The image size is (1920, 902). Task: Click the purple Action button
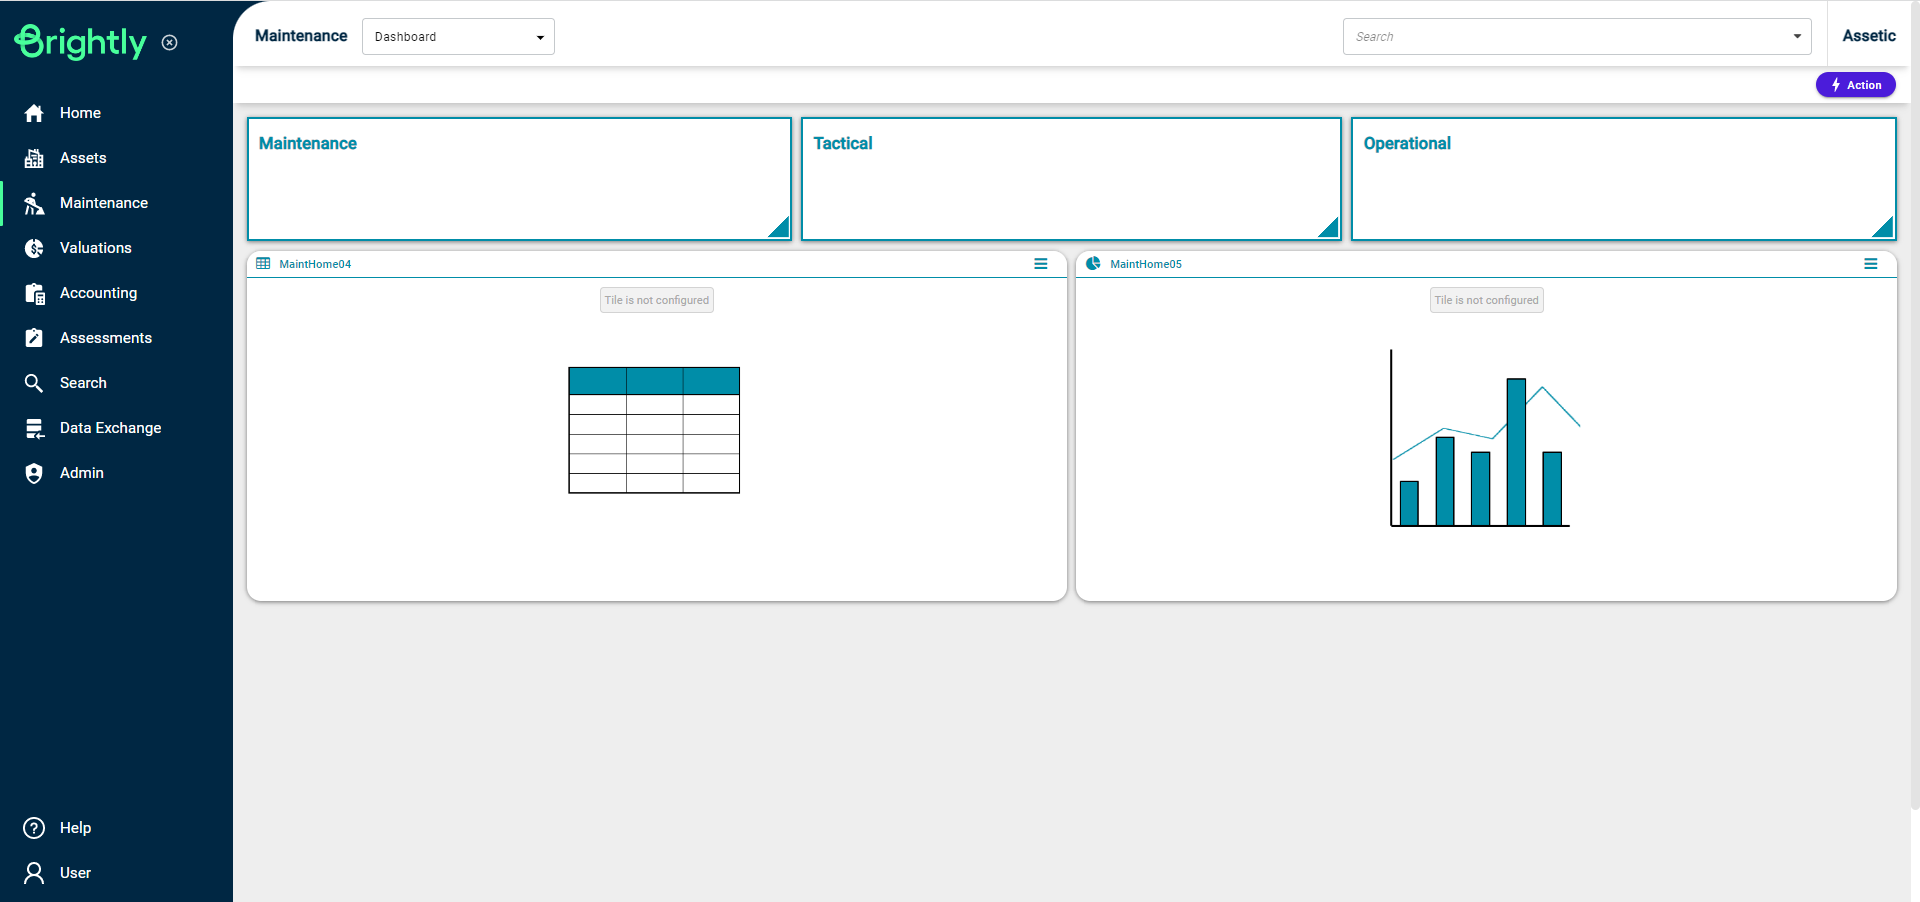(x=1856, y=85)
